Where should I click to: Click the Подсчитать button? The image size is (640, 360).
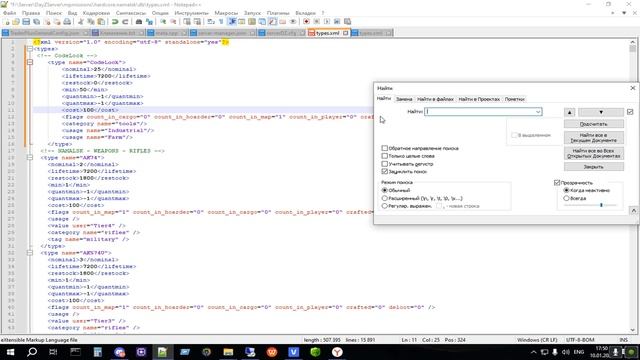[594, 124]
